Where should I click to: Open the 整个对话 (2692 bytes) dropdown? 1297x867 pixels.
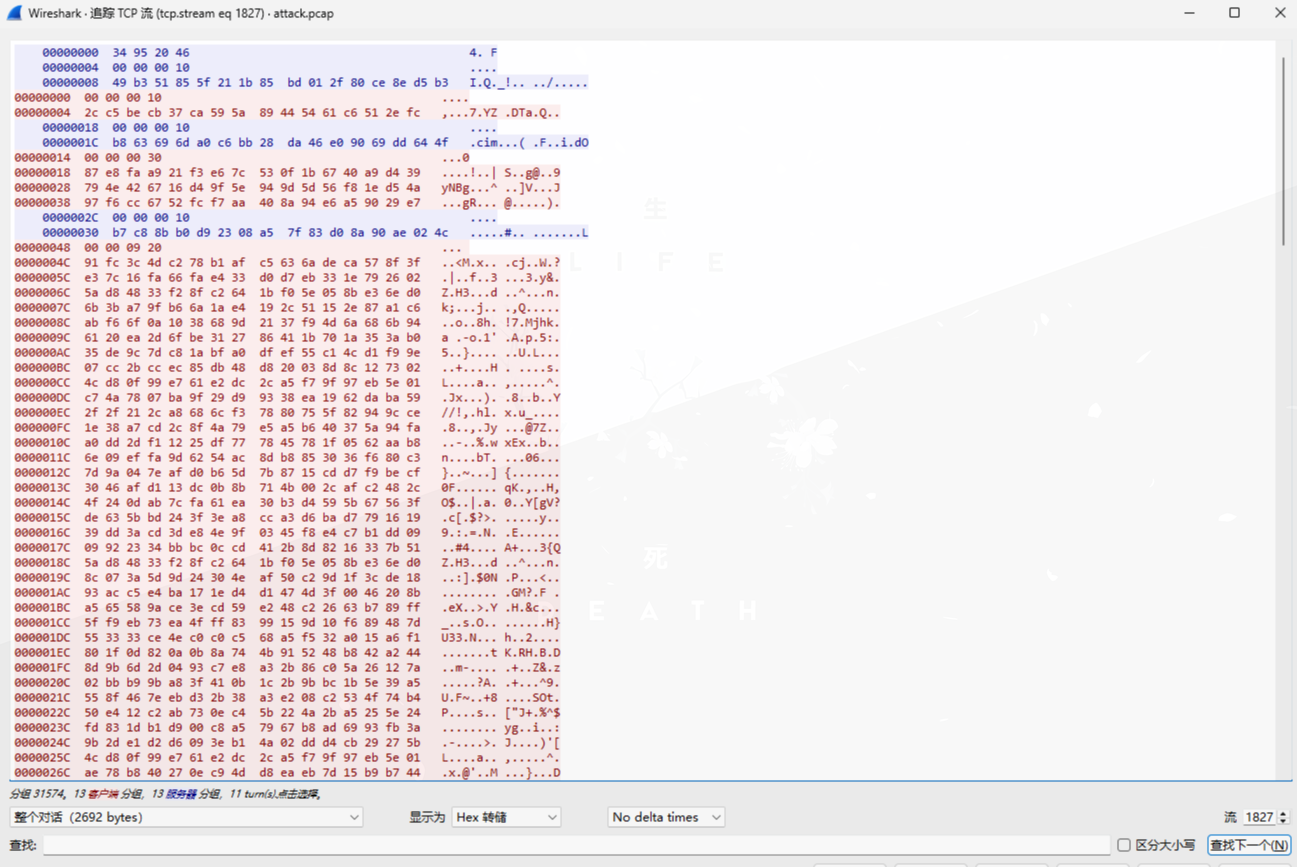(x=186, y=817)
